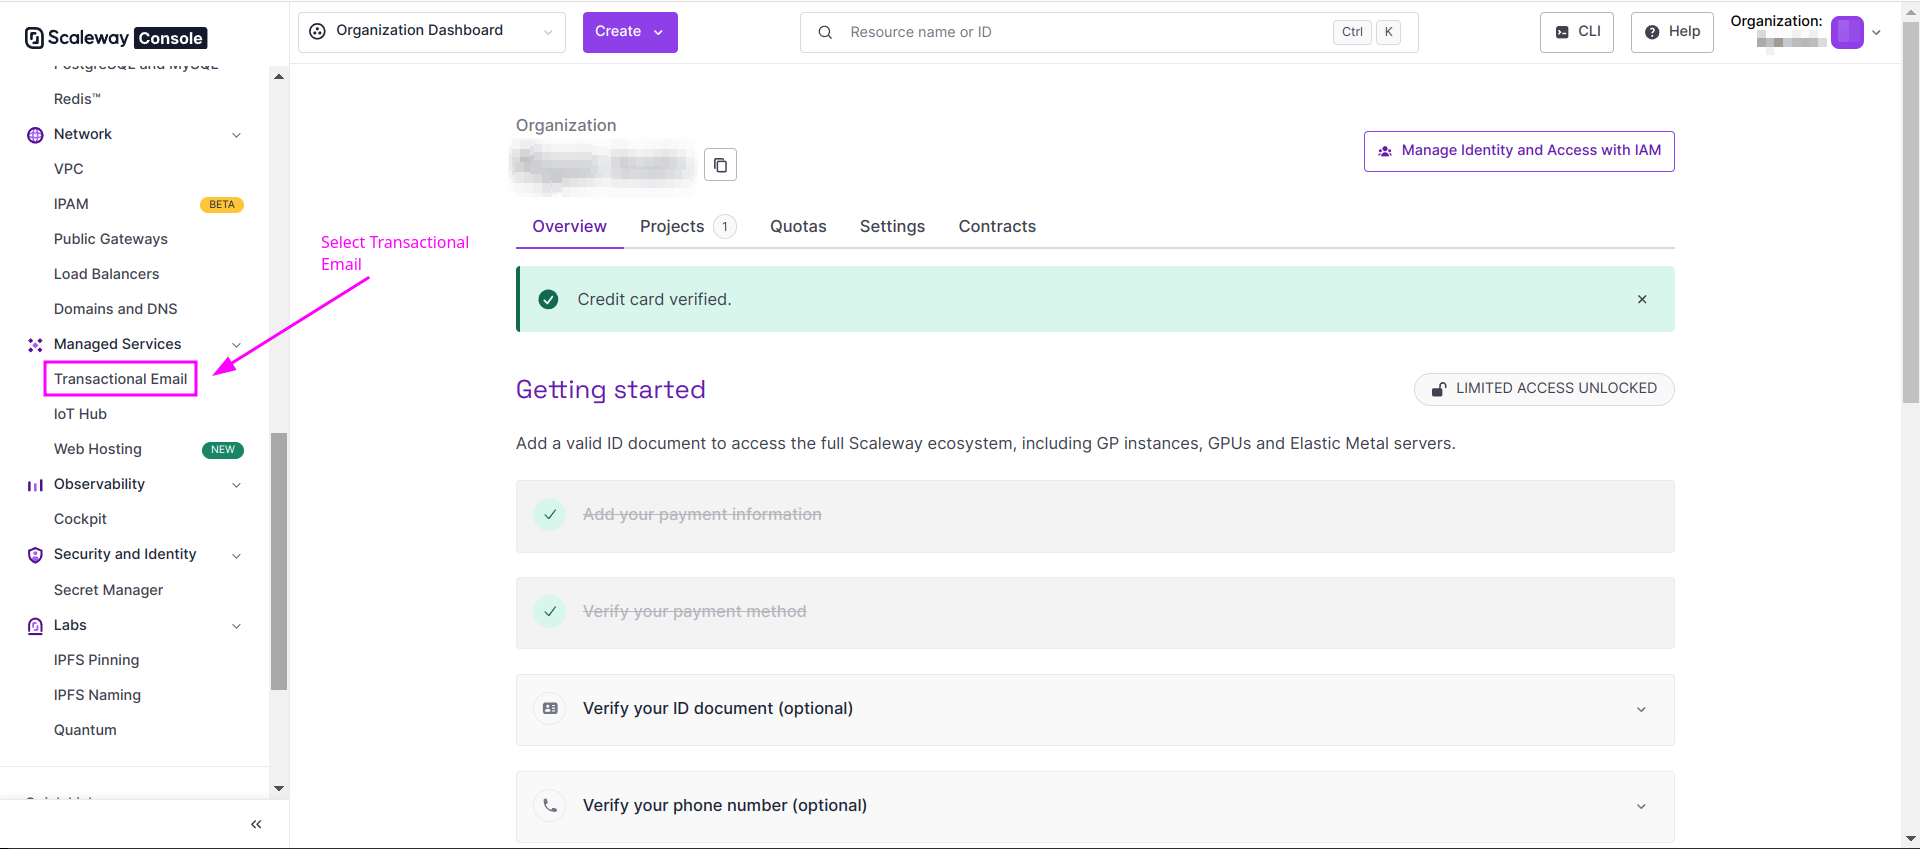Click the check beside Add your payment information
Viewport: 1920px width, 849px height.
pos(550,514)
